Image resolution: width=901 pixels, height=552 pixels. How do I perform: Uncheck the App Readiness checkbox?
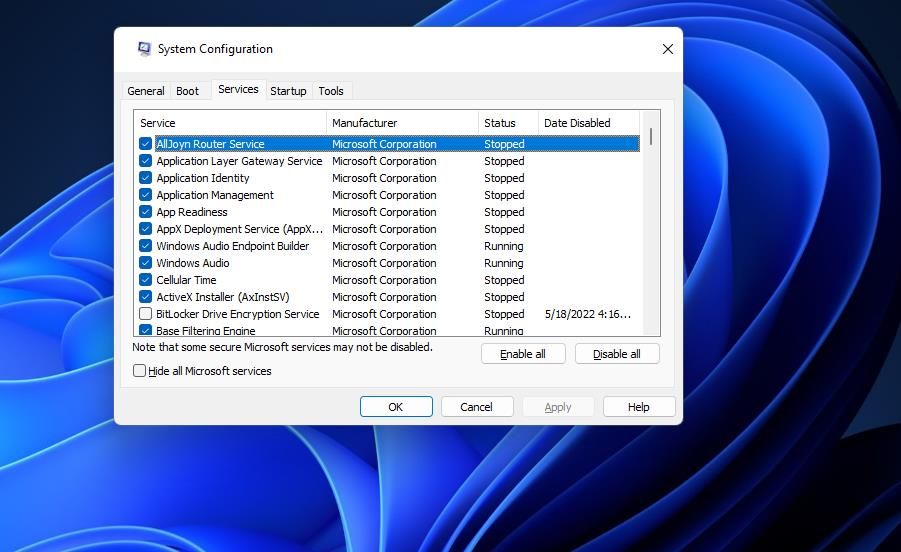(x=145, y=211)
